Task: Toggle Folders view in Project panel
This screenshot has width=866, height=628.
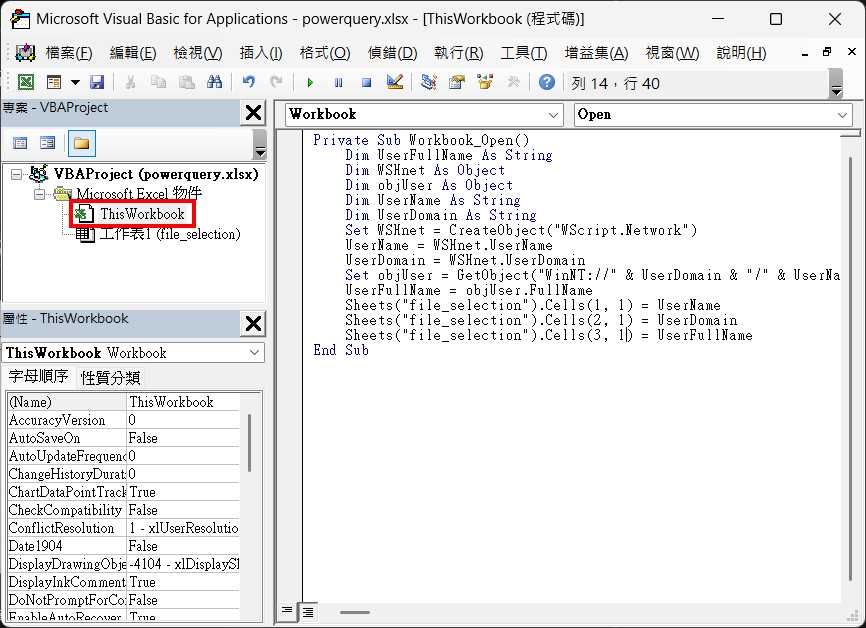Action: [x=82, y=143]
